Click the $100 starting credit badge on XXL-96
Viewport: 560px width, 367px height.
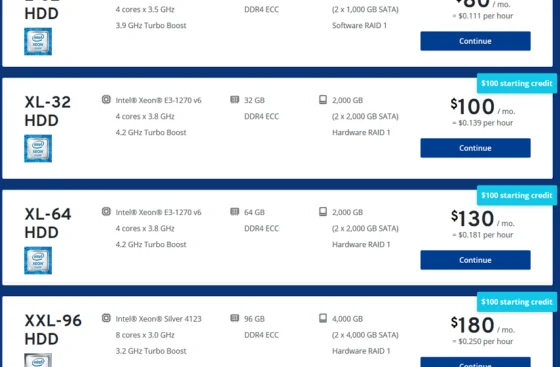point(517,302)
